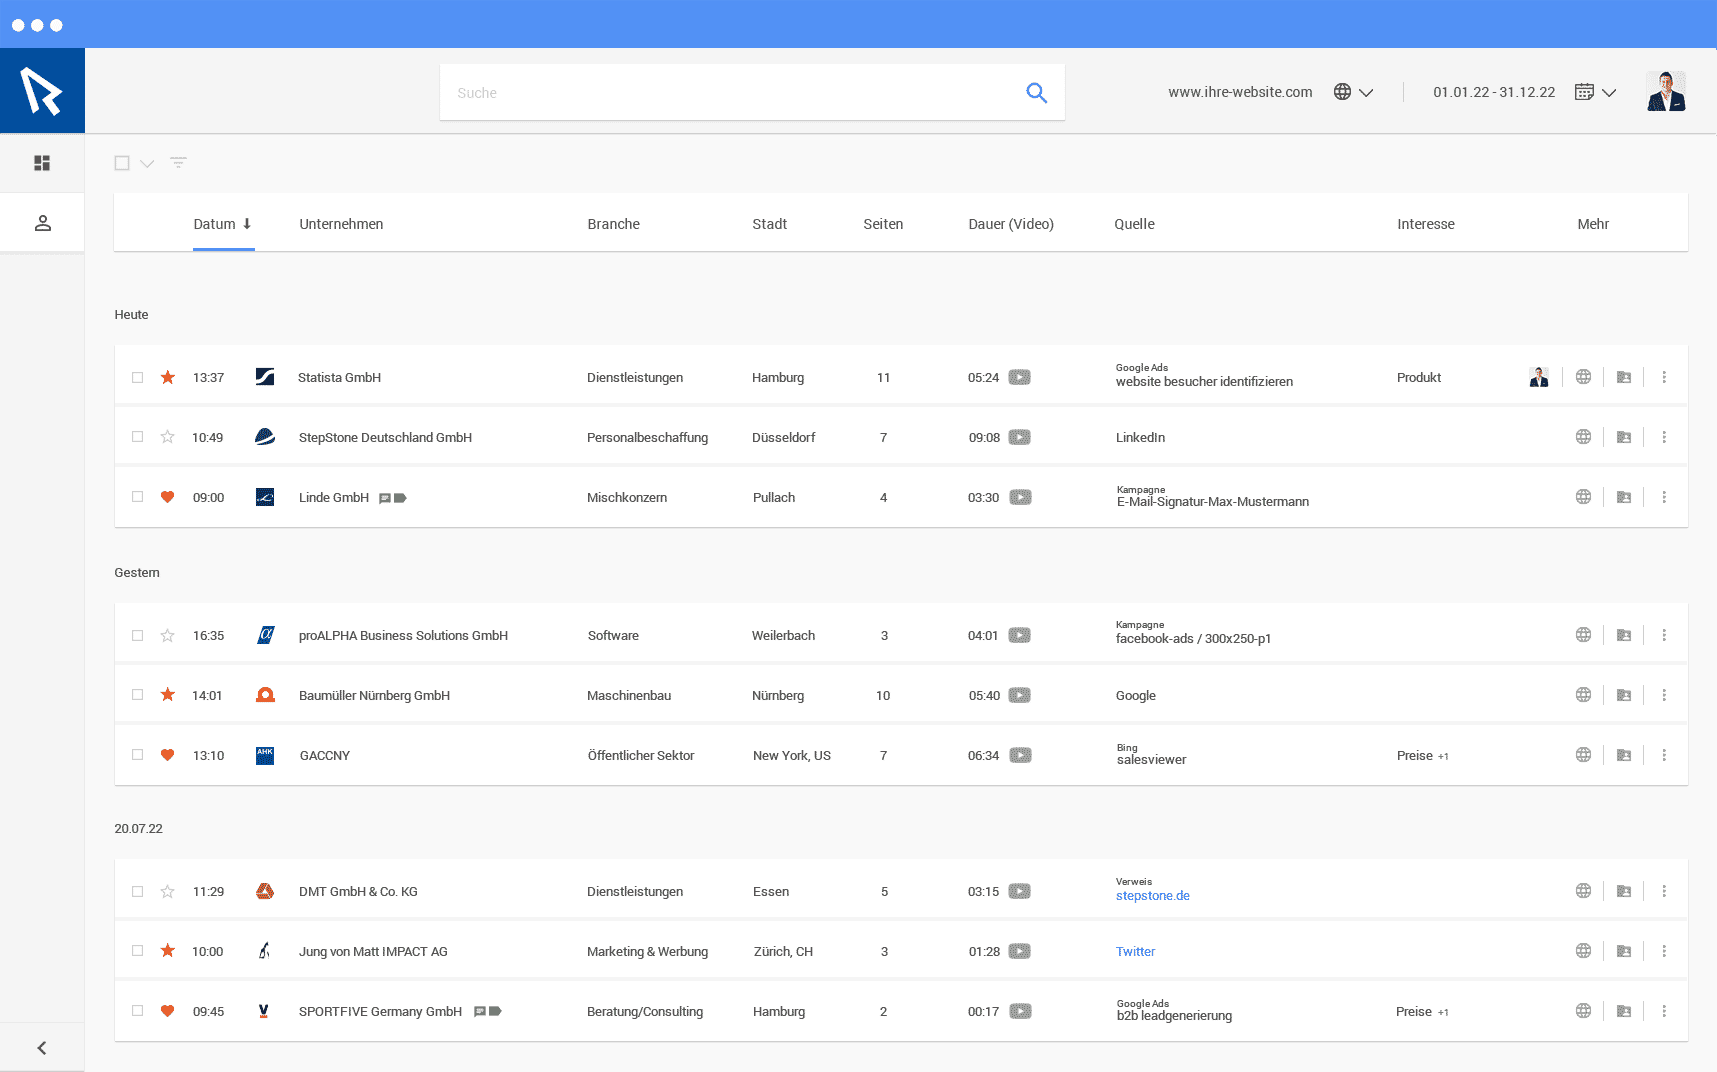Viewport: 1717px width, 1072px height.
Task: Expand the website language globe dropdown
Action: (1354, 92)
